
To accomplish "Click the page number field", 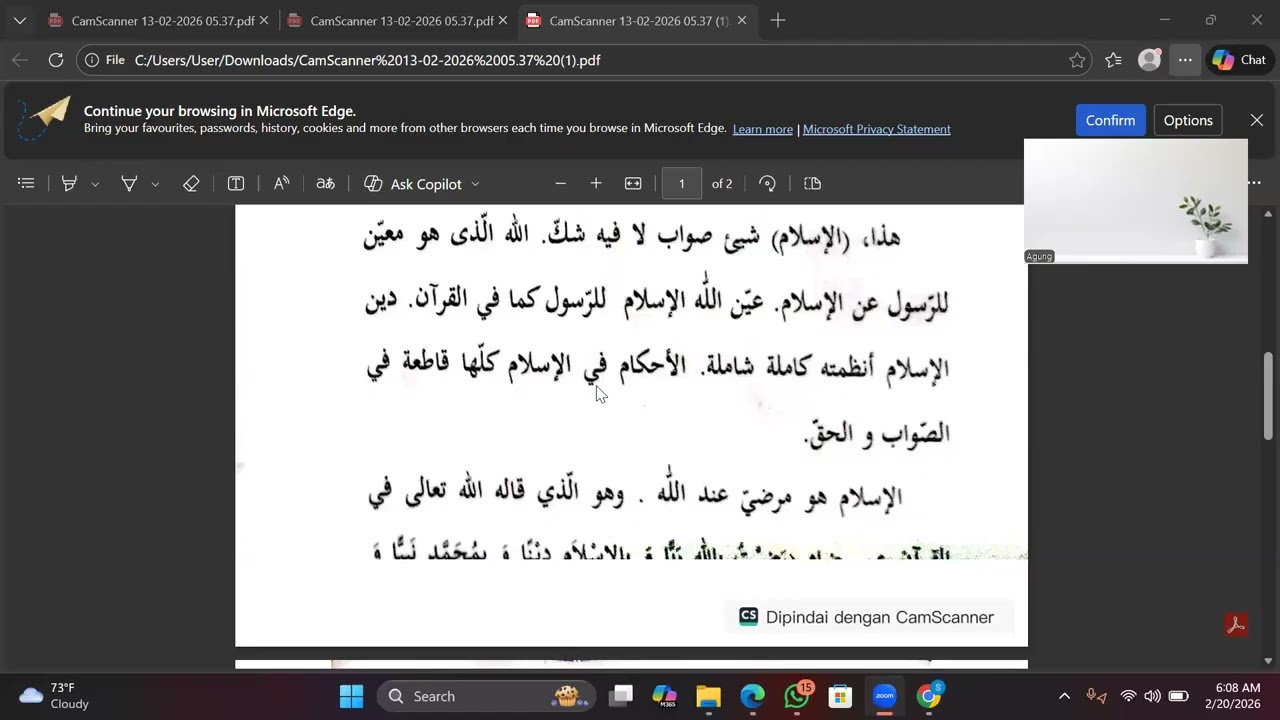I will coord(682,183).
